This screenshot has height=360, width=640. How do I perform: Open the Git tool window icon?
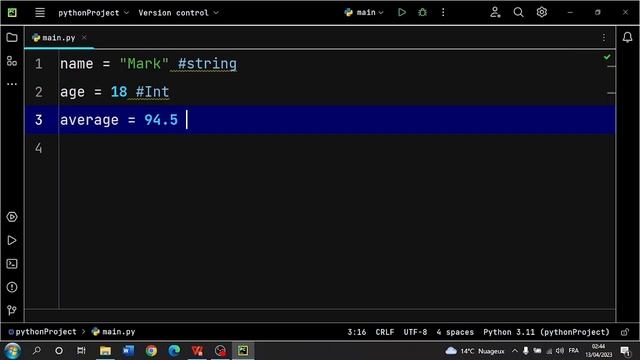pos(12,310)
